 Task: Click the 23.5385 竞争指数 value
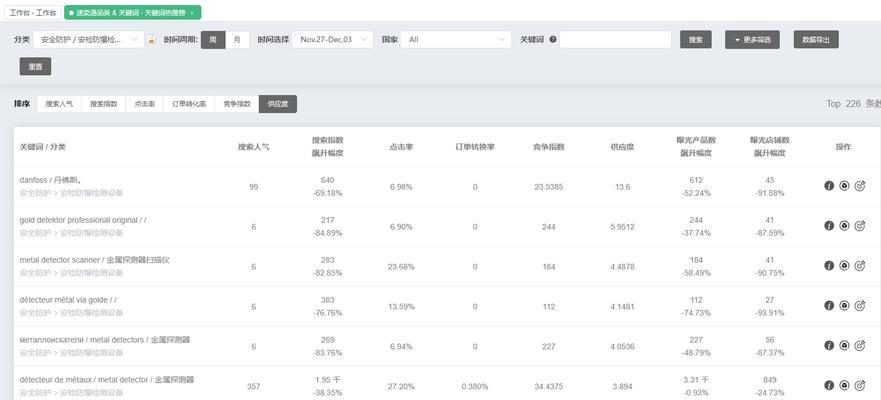pos(549,187)
